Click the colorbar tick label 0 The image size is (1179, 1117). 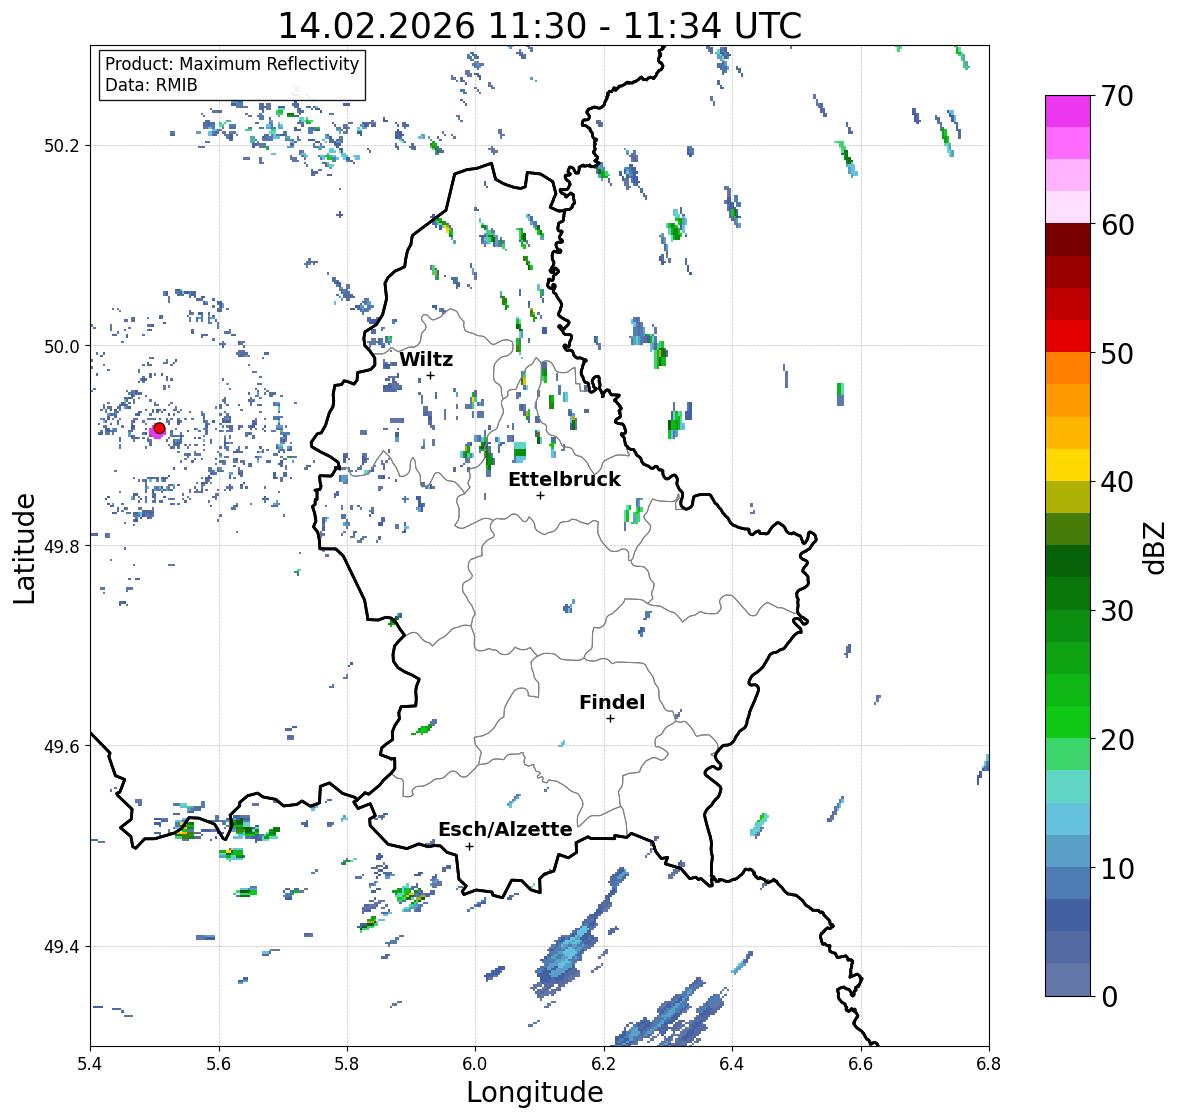click(x=1109, y=997)
